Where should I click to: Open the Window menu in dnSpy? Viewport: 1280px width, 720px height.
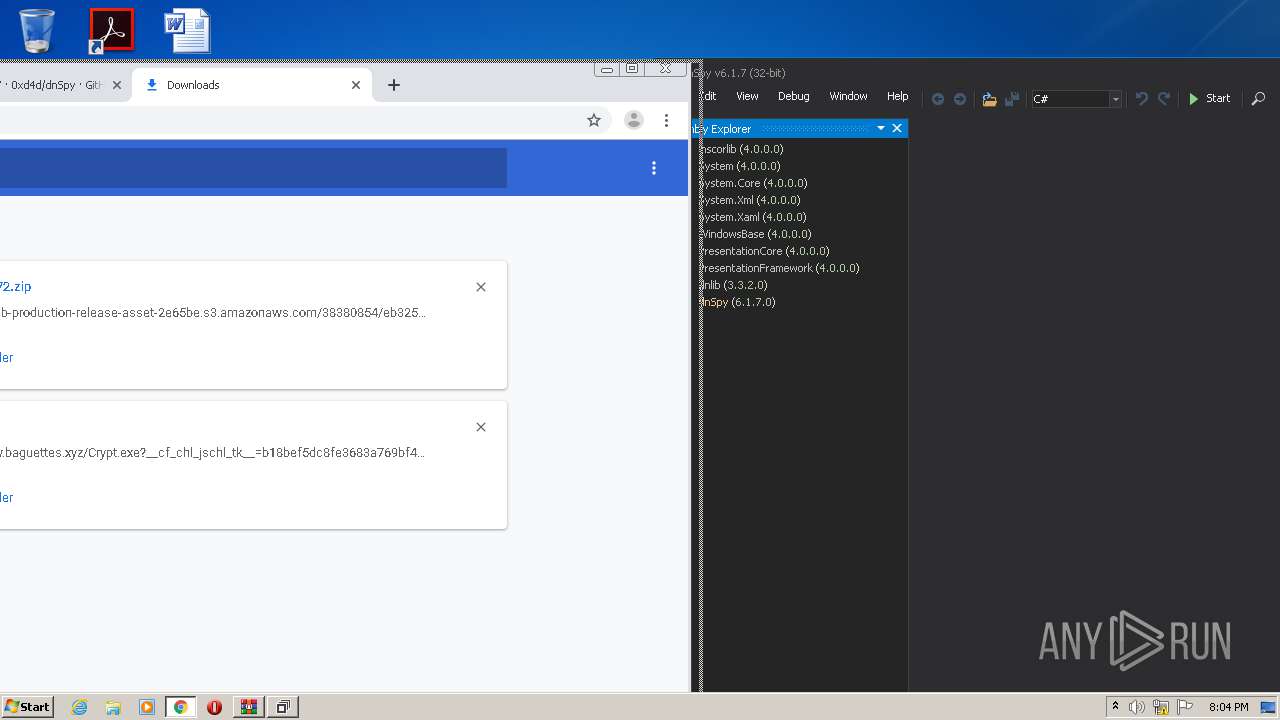[x=848, y=97]
